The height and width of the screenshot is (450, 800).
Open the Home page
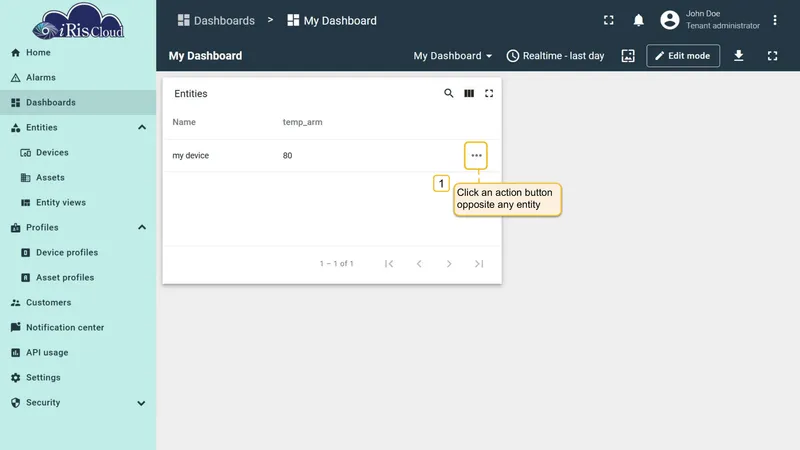coord(78,53)
